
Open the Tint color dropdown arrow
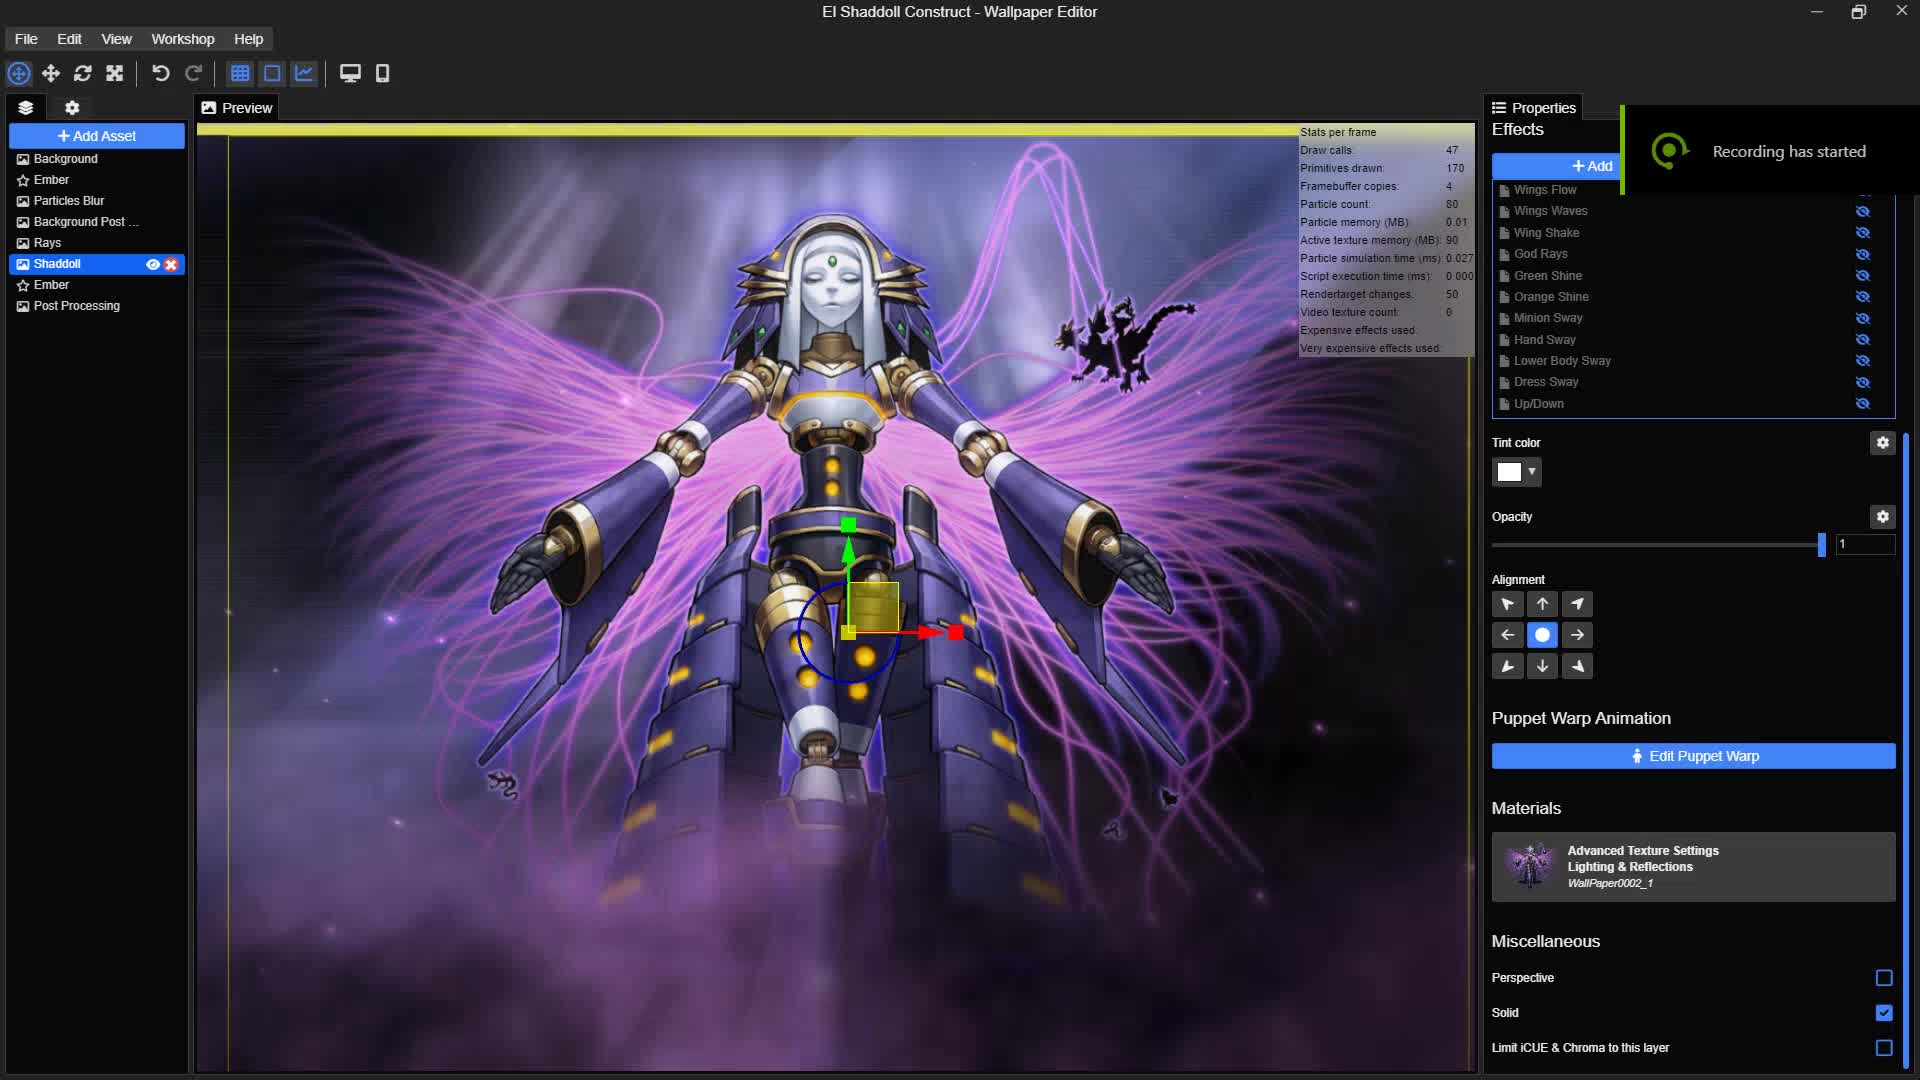pyautogui.click(x=1532, y=472)
